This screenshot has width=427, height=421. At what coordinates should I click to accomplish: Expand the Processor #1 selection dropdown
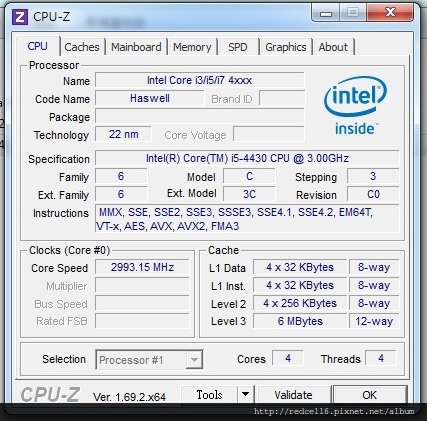click(x=194, y=360)
